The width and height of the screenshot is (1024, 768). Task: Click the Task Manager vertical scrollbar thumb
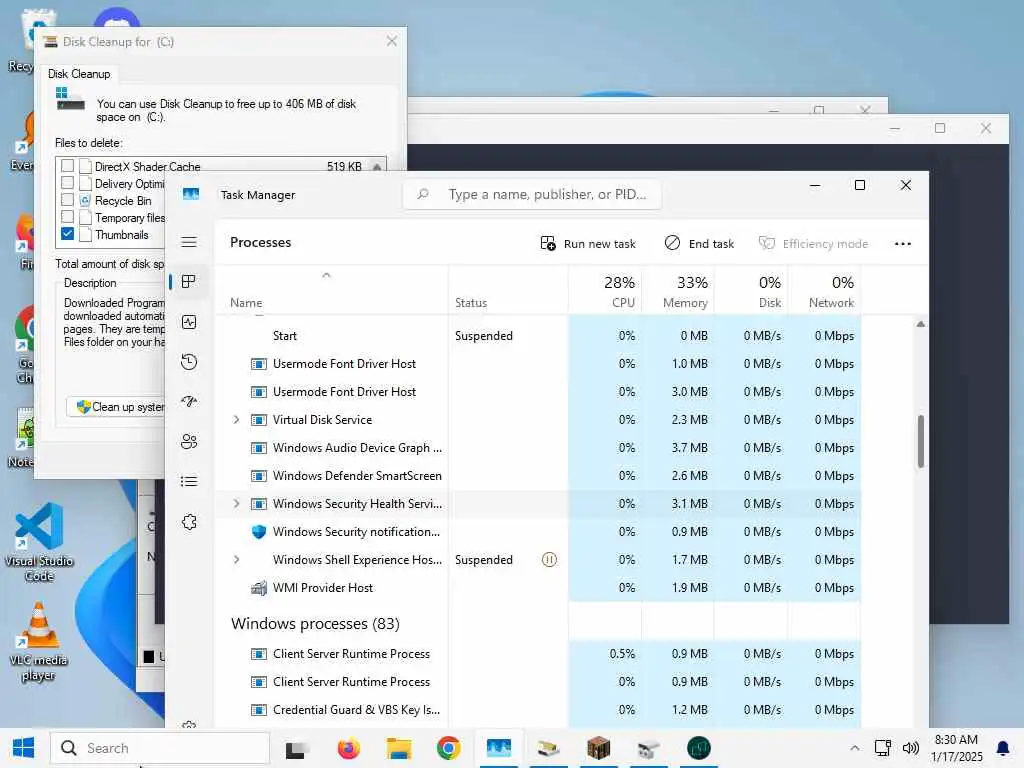coord(920,441)
